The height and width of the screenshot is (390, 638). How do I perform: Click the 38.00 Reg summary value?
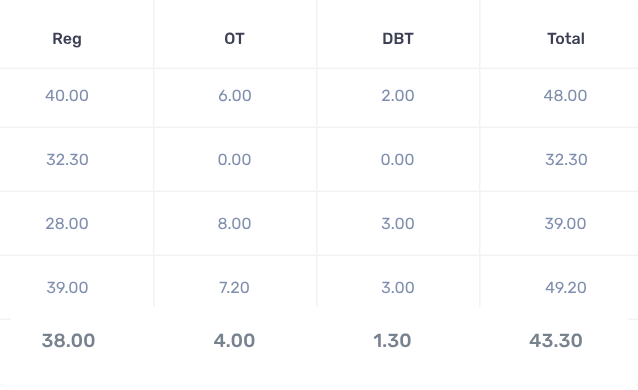pyautogui.click(x=68, y=340)
